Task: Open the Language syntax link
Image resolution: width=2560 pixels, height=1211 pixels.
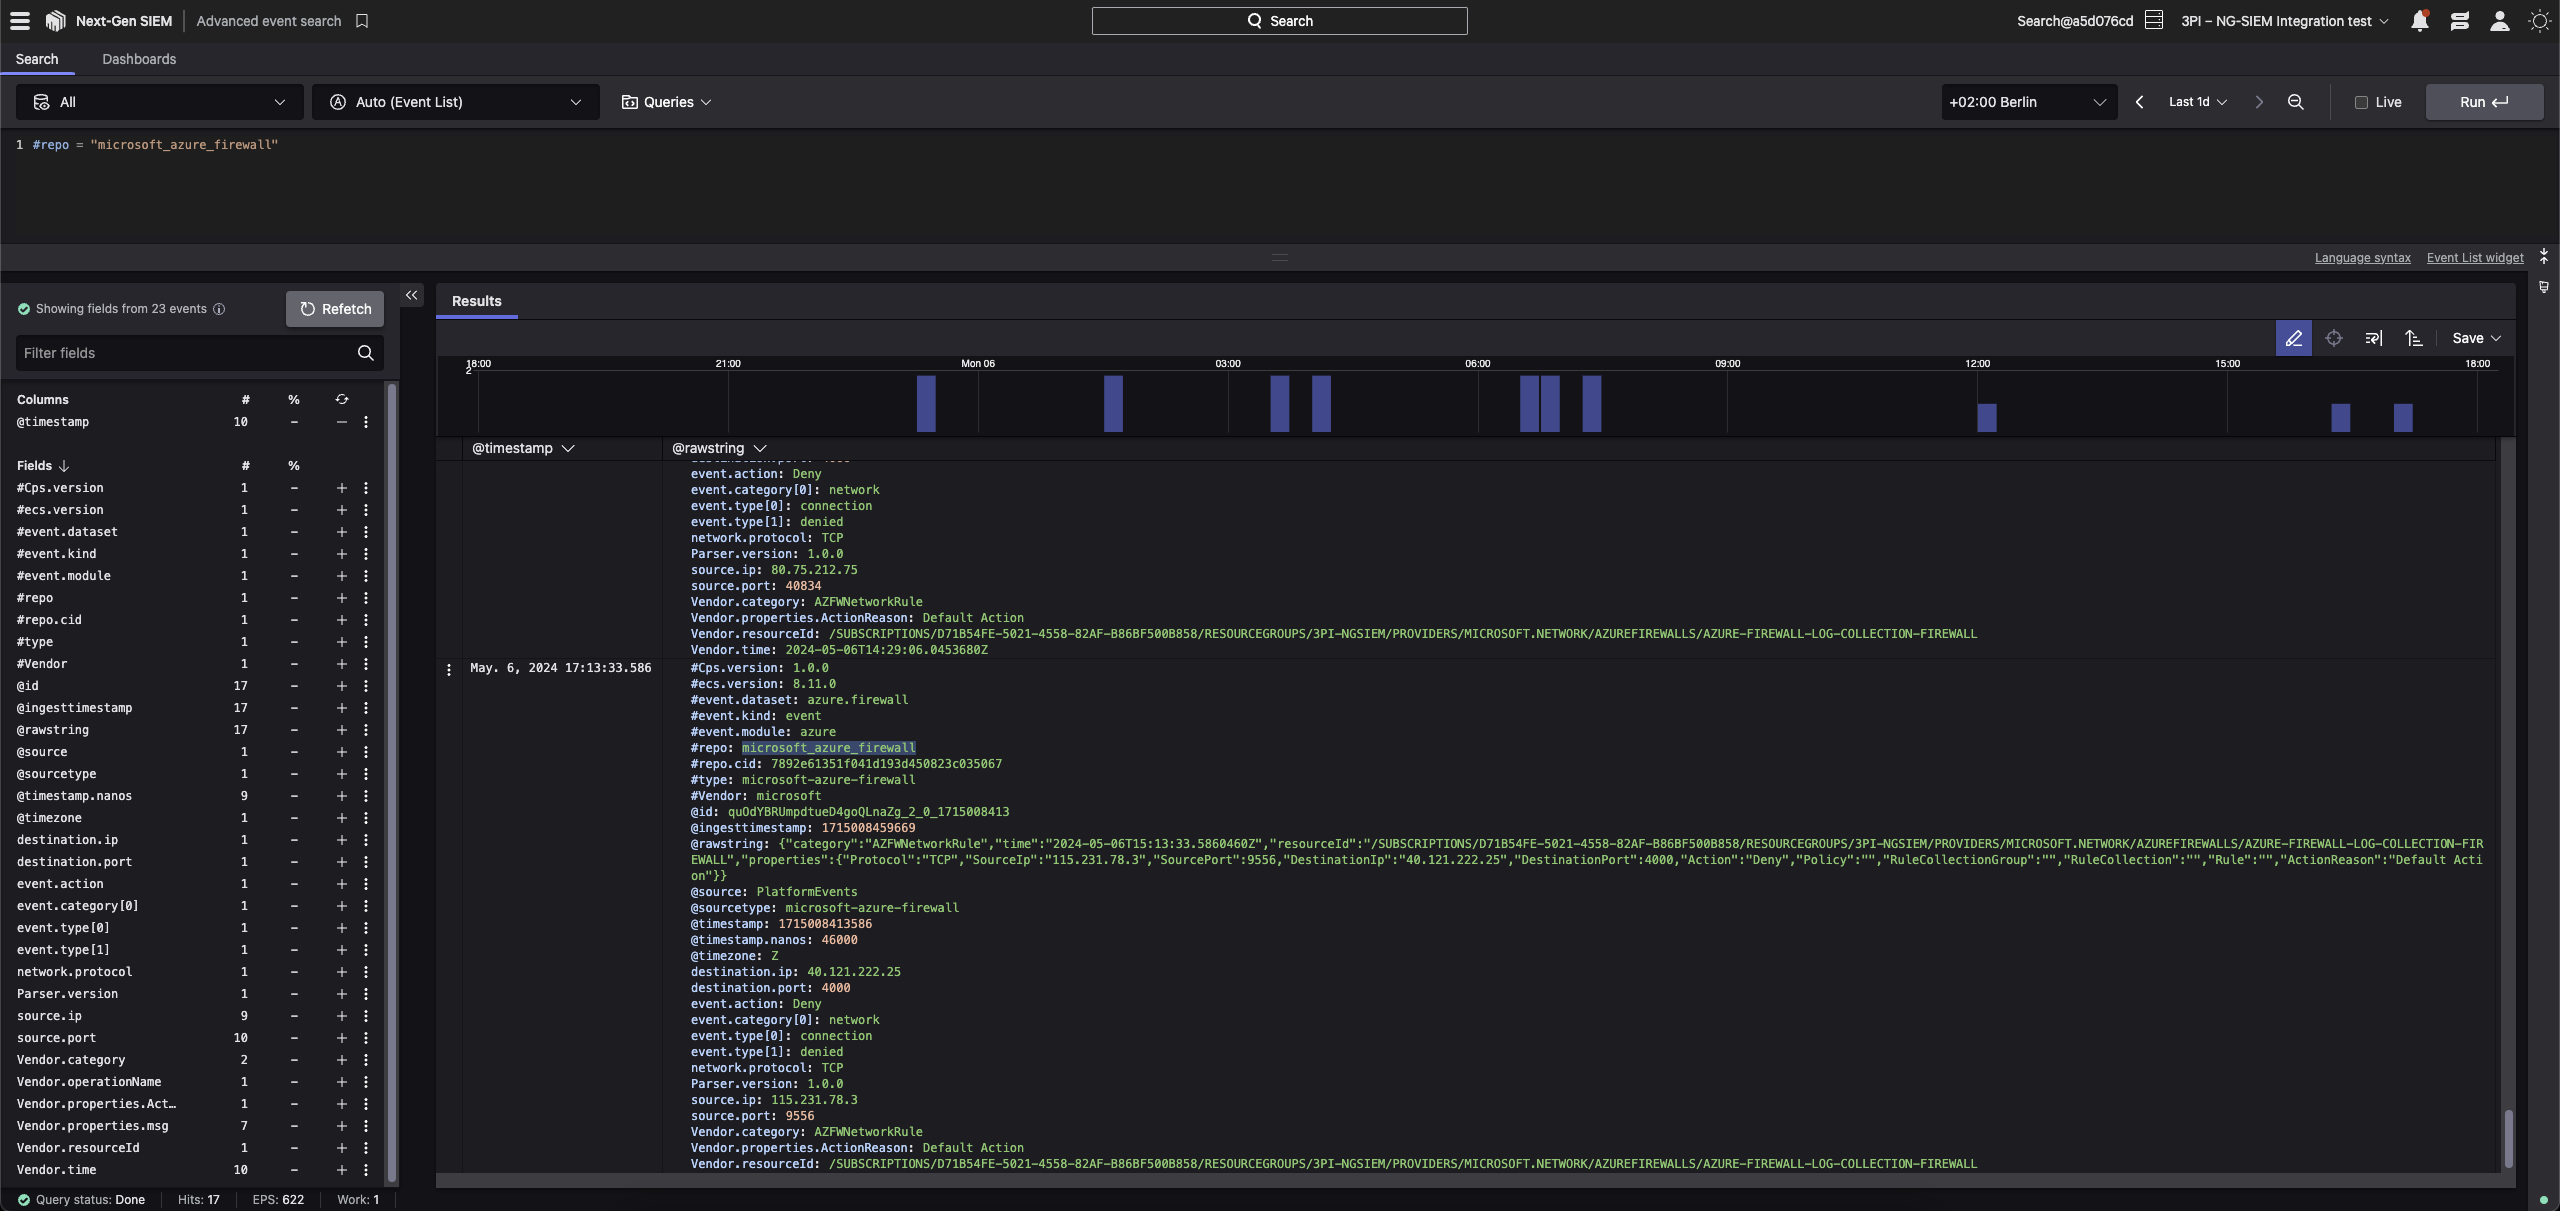Action: click(x=2362, y=258)
